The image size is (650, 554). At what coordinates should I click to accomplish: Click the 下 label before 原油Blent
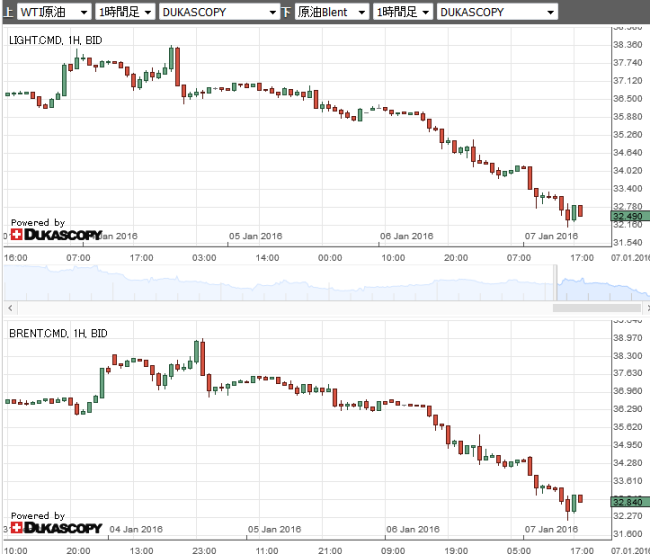coord(287,12)
